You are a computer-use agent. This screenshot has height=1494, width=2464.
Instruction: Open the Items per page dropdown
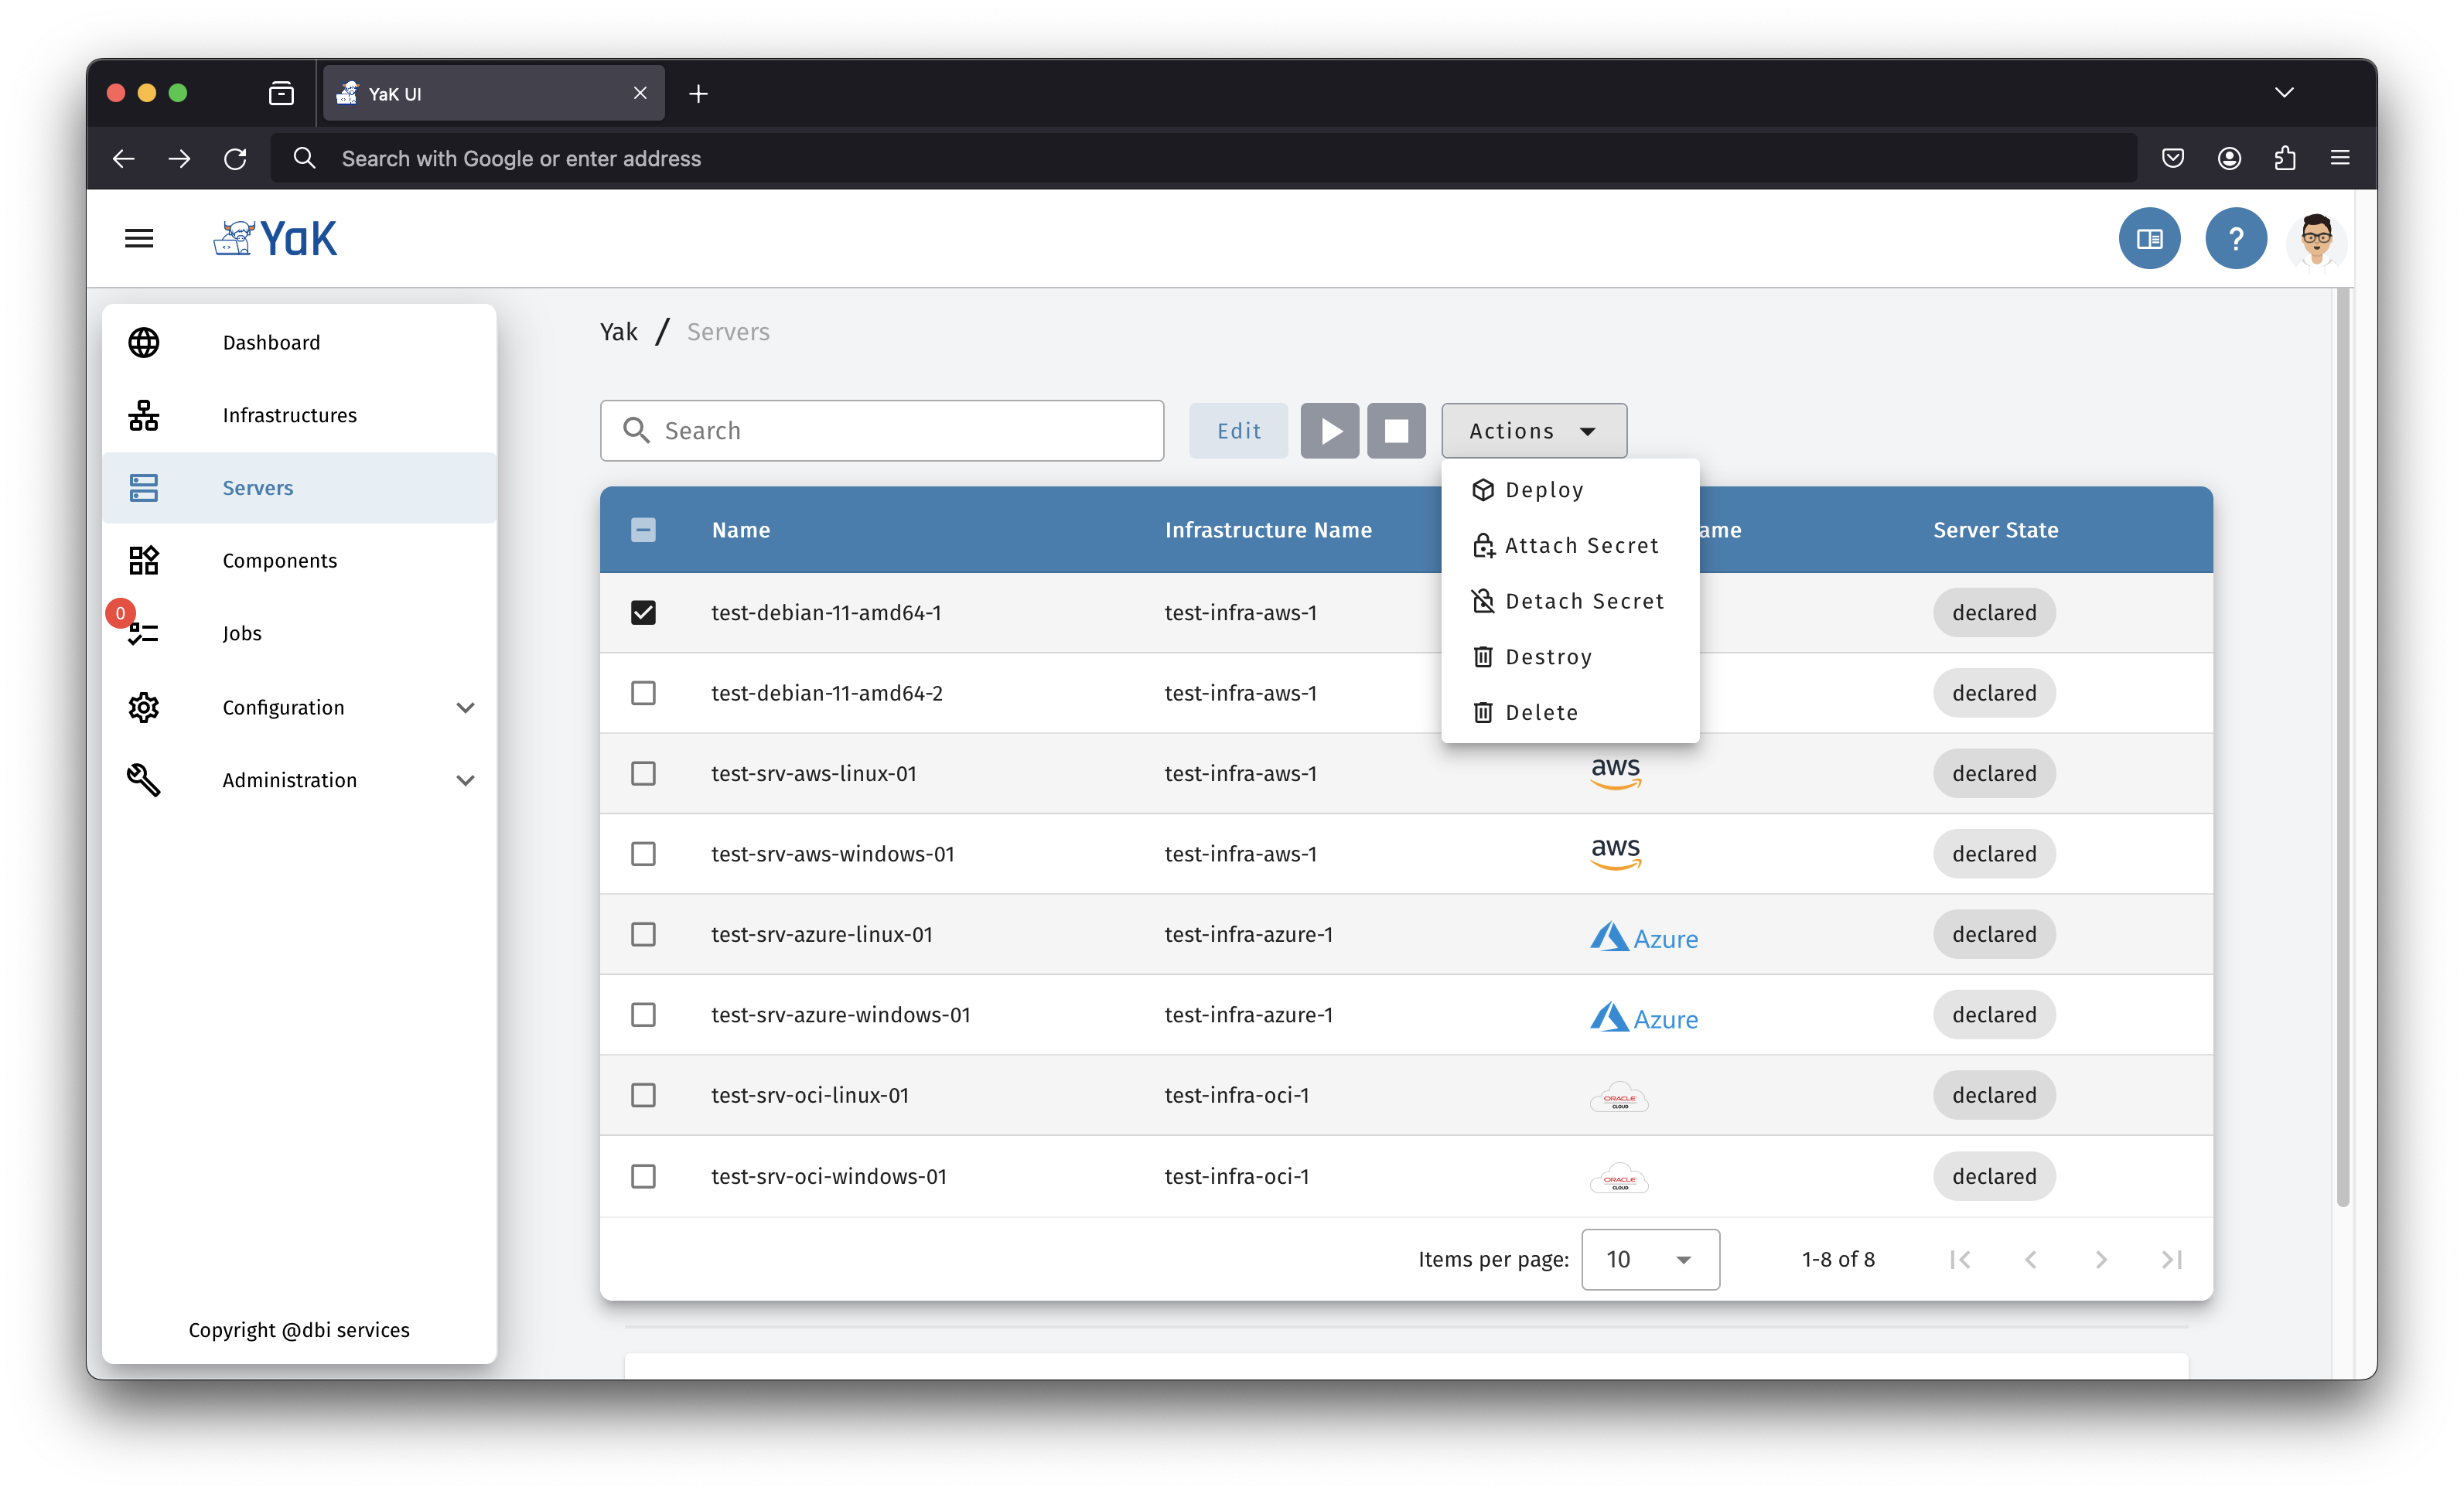click(1650, 1259)
